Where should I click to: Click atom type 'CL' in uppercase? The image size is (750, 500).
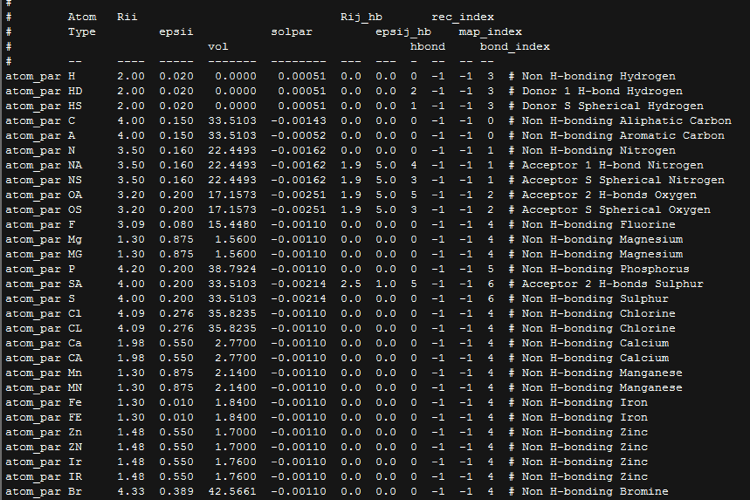[75, 329]
